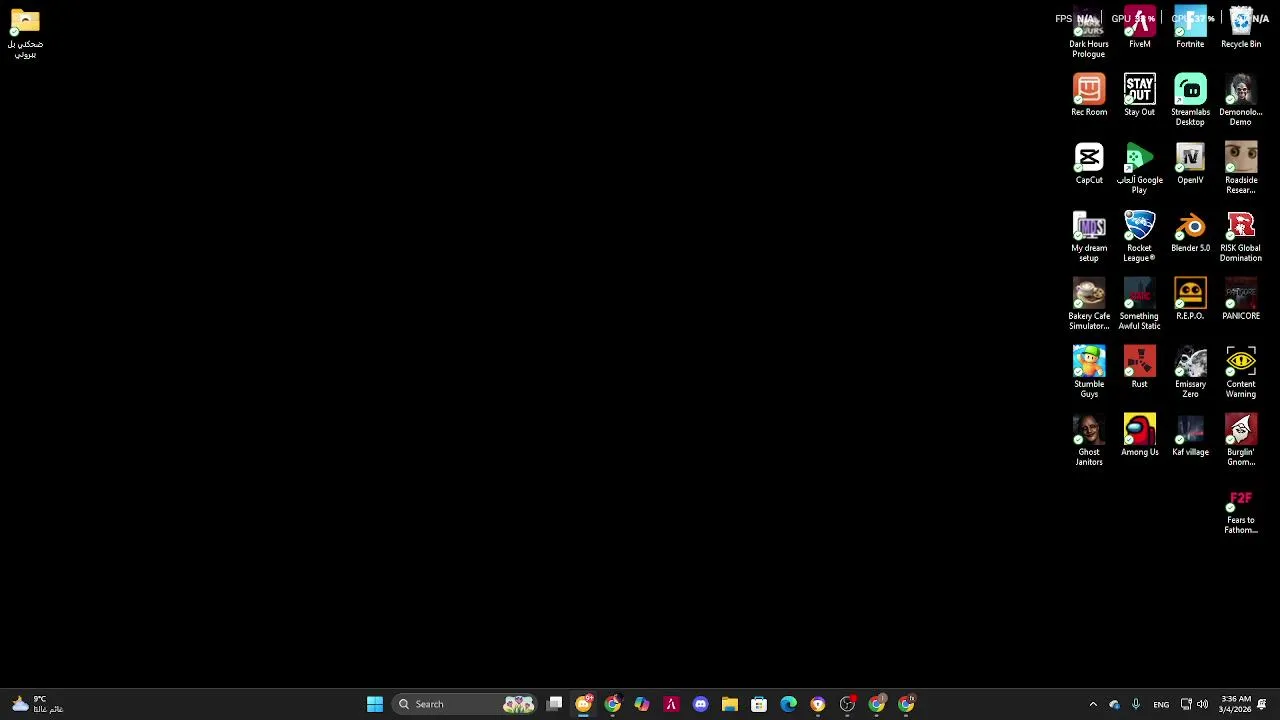Open the volume speaker control

click(1202, 704)
